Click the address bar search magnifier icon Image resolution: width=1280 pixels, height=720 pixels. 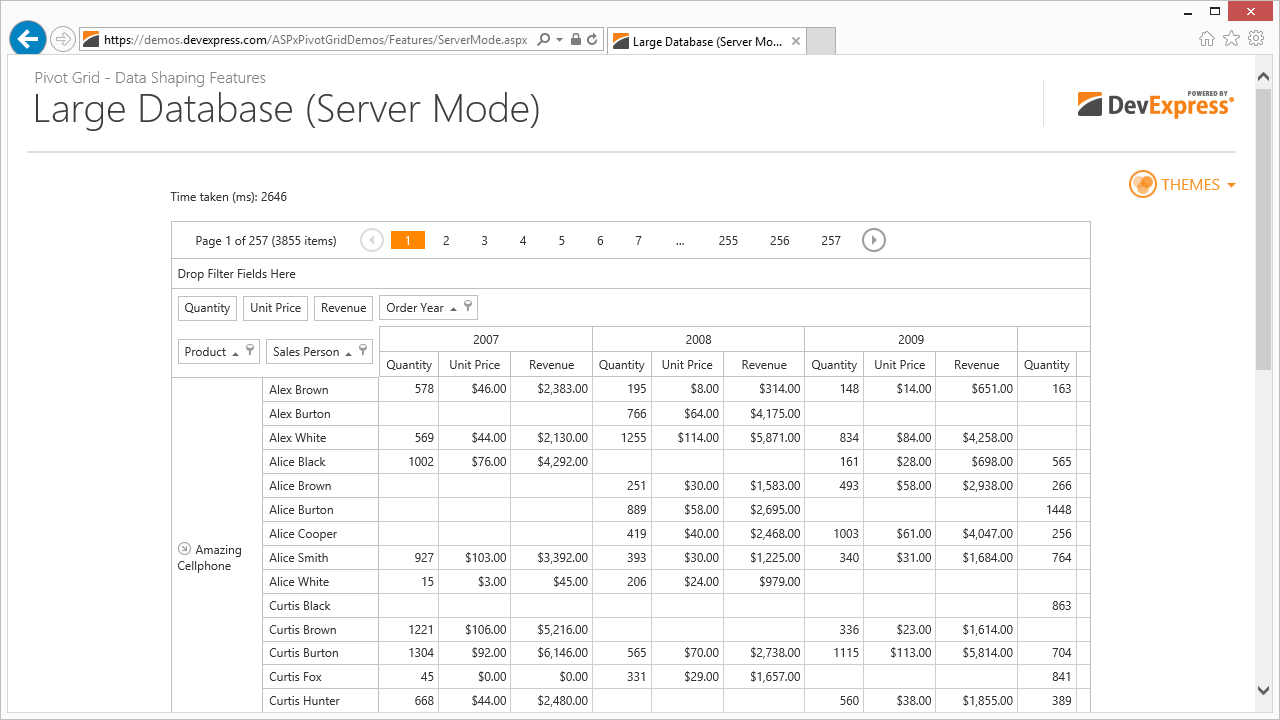(x=543, y=40)
